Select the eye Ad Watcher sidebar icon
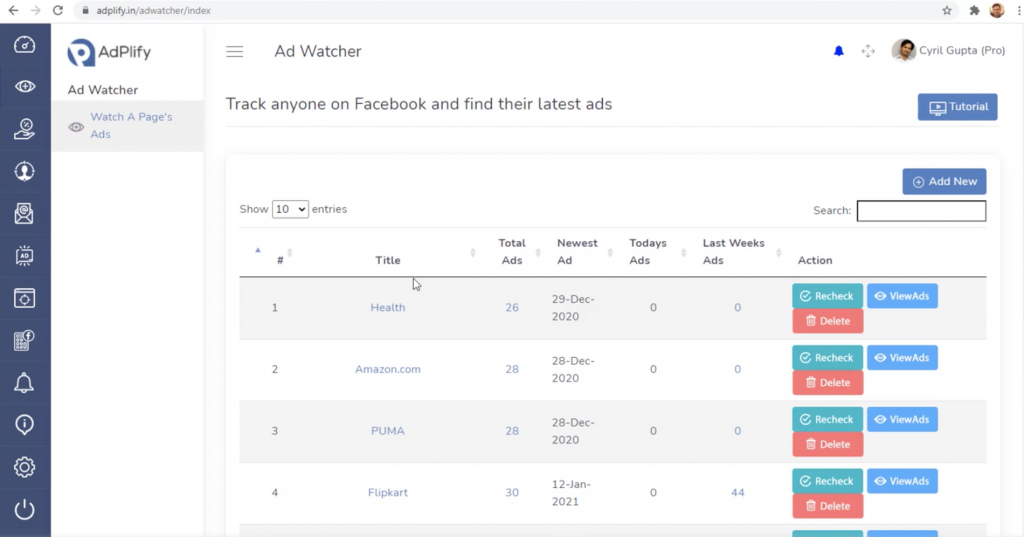The width and height of the screenshot is (1024, 537). point(25,86)
